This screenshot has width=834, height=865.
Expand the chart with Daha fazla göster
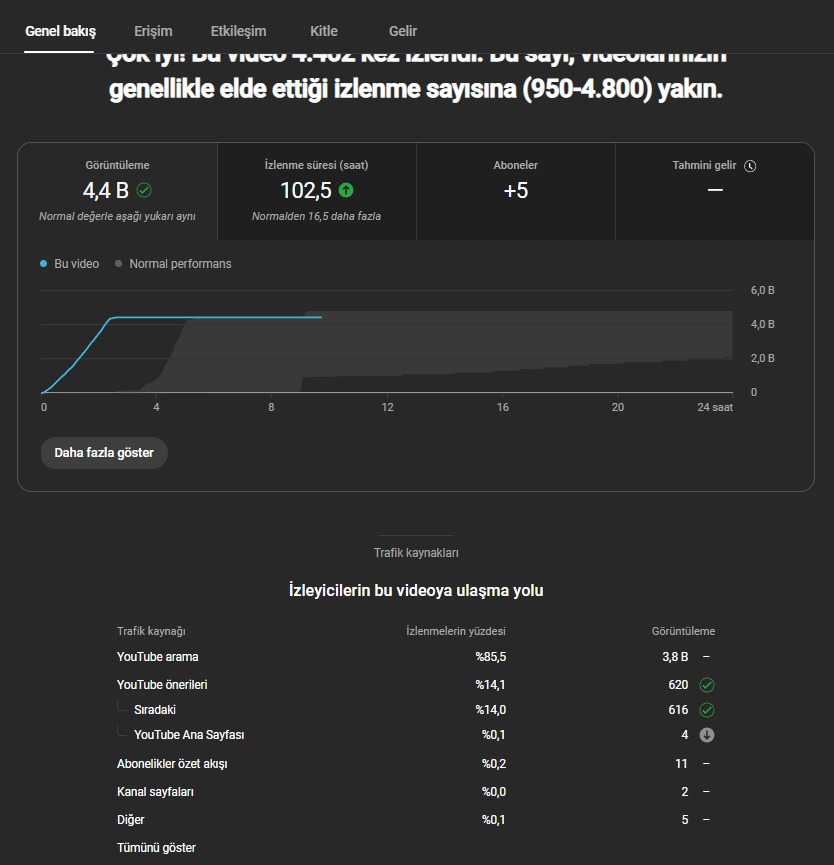click(x=104, y=453)
